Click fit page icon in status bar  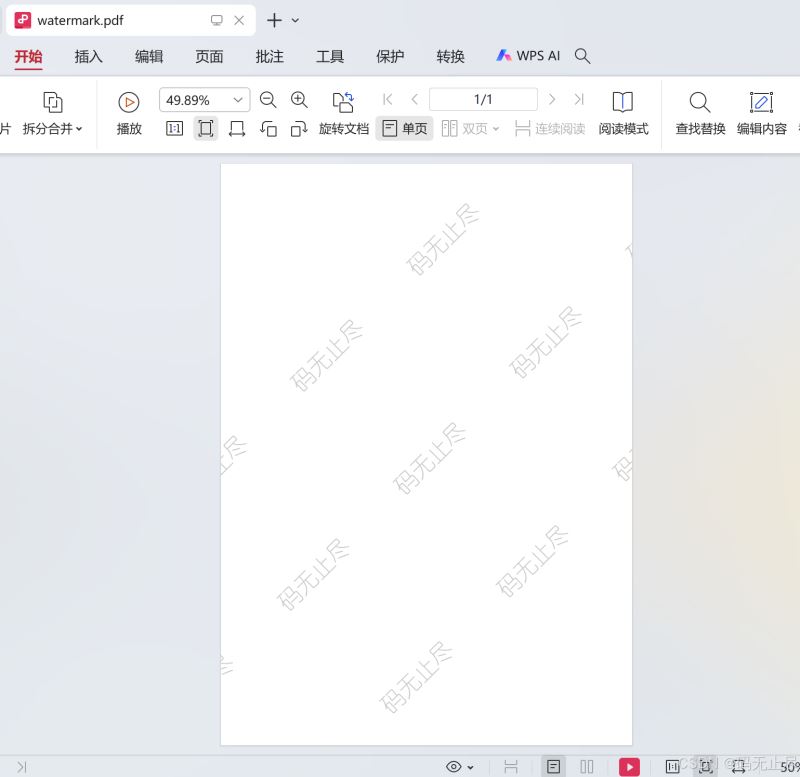[x=706, y=767]
